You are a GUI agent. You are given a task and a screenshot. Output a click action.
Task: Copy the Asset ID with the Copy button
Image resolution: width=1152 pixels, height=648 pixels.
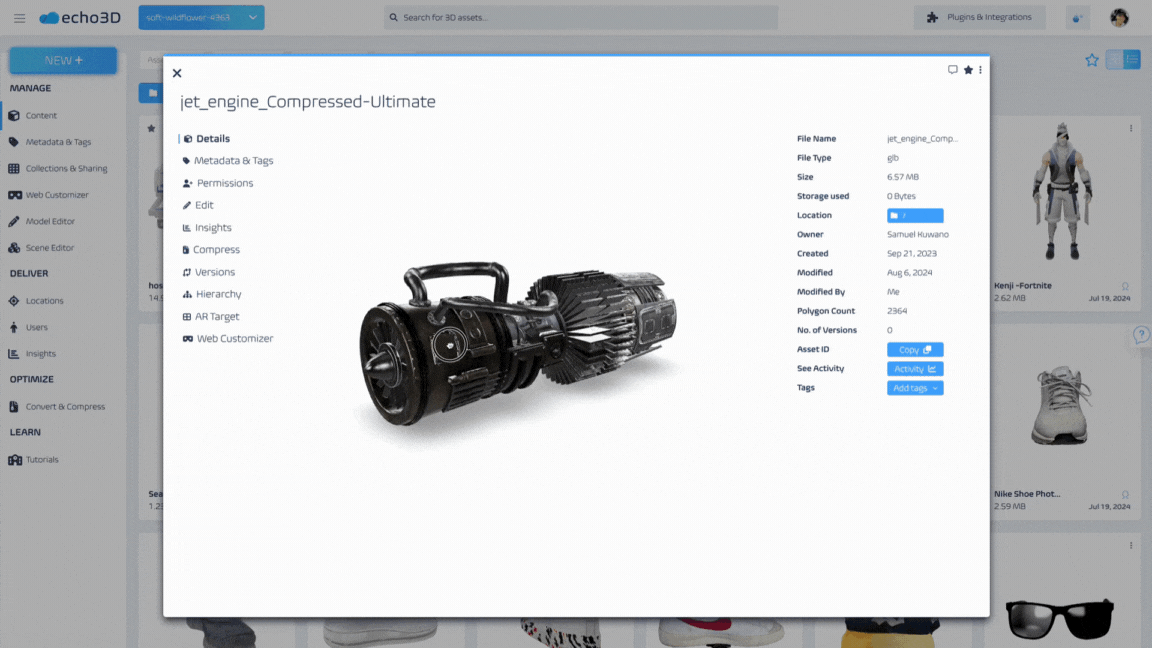coord(914,349)
